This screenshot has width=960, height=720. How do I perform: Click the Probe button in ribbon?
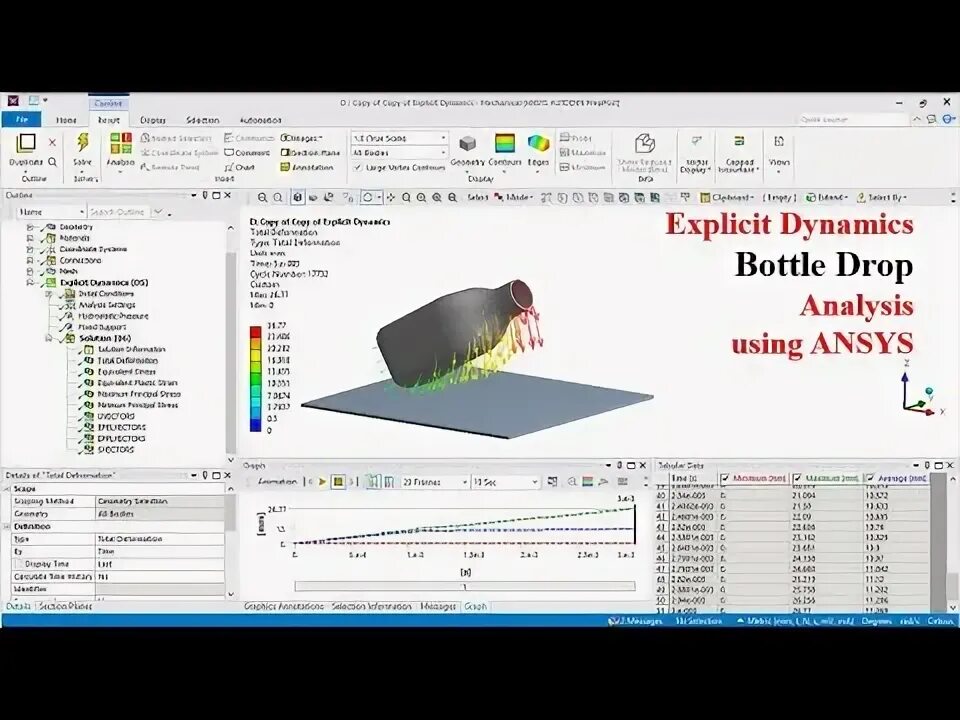(x=576, y=138)
